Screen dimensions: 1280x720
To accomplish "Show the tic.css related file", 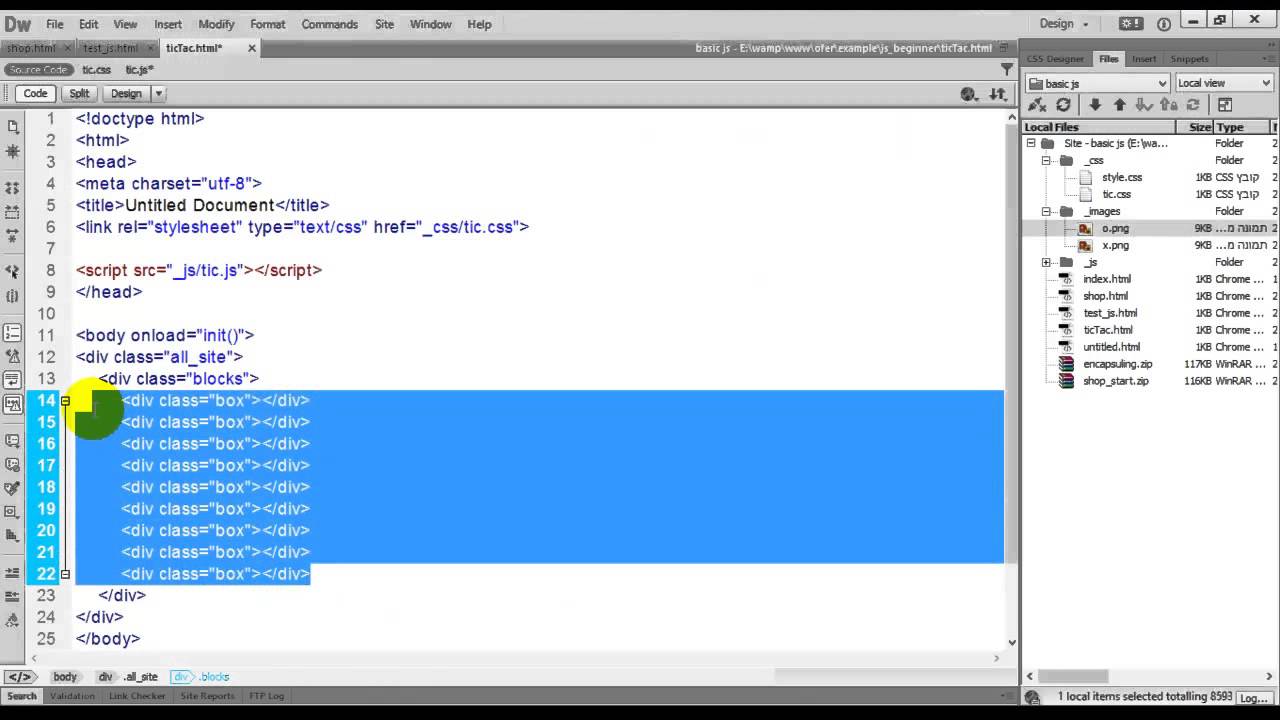I will 96,70.
